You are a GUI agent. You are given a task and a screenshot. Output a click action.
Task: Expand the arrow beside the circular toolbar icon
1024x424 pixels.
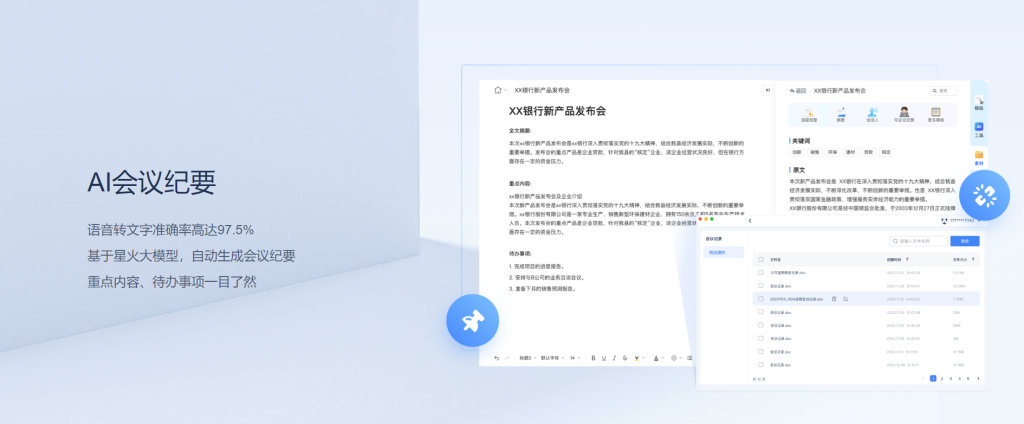click(681, 358)
